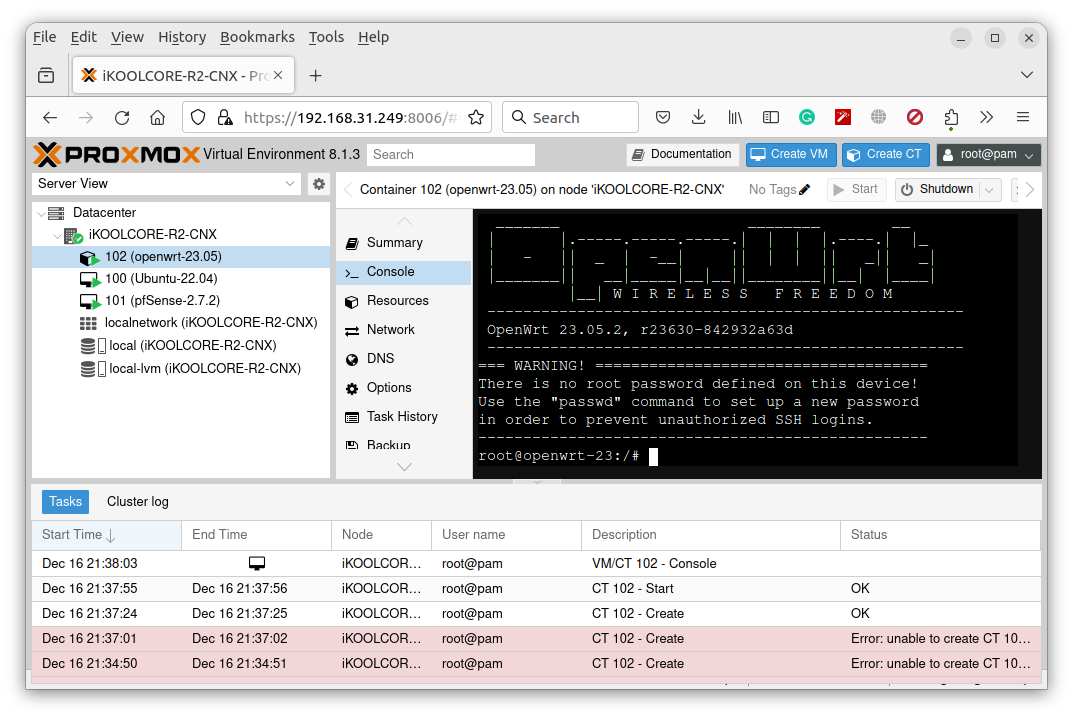Open the container Network section
Image resolution: width=1073 pixels, height=718 pixels.
[x=404, y=330]
